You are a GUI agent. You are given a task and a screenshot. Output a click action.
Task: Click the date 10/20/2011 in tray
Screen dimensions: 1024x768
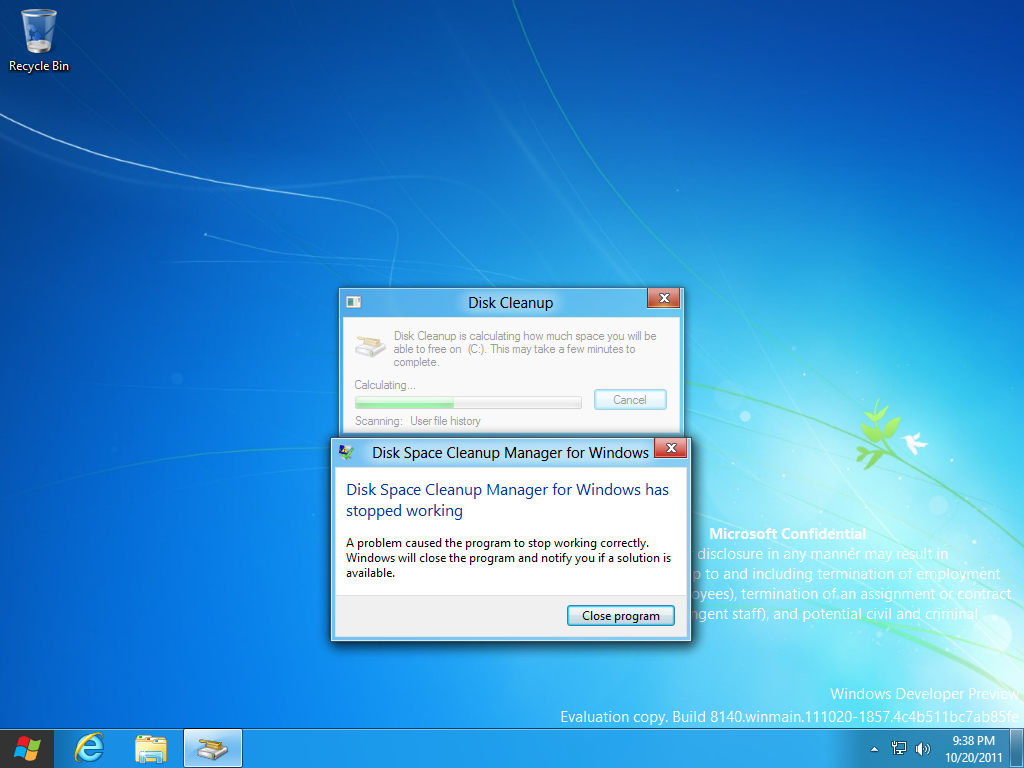pos(973,758)
